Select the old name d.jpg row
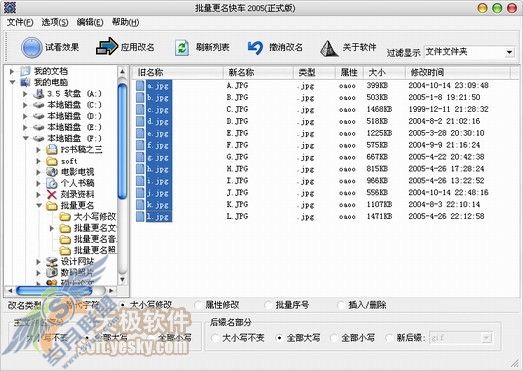This screenshot has width=523, height=371. point(158,121)
